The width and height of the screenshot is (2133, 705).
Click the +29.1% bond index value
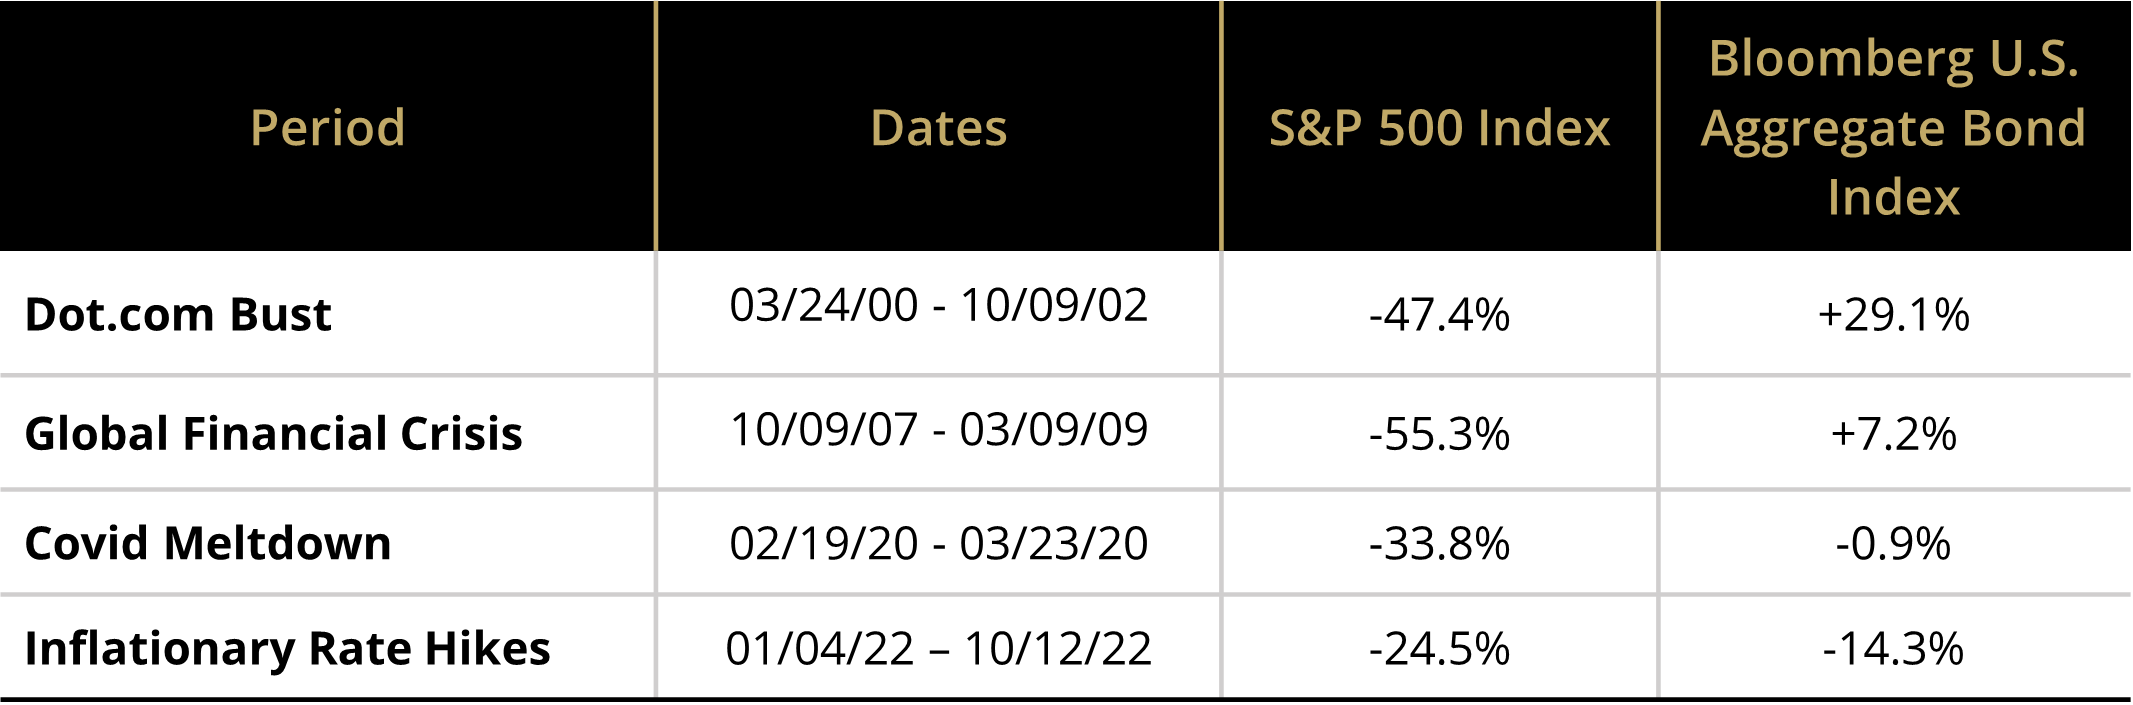click(x=1893, y=315)
